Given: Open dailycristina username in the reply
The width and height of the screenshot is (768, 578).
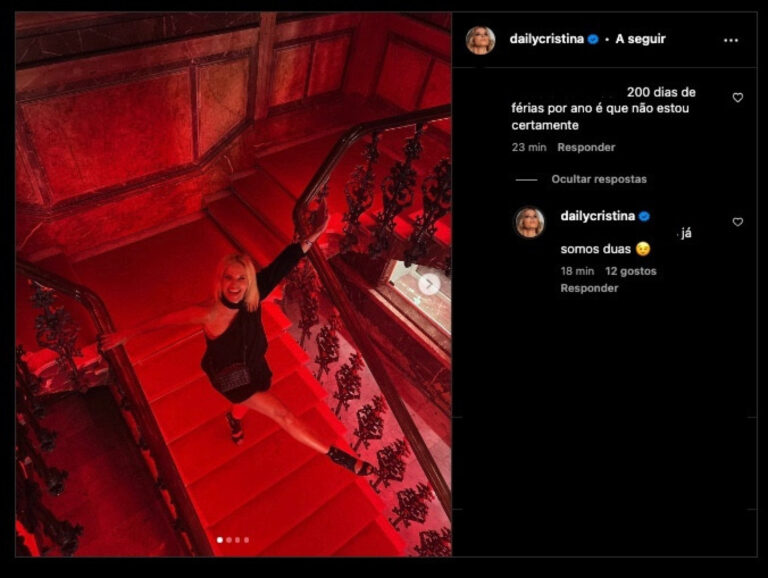Looking at the screenshot, I should pyautogui.click(x=598, y=216).
